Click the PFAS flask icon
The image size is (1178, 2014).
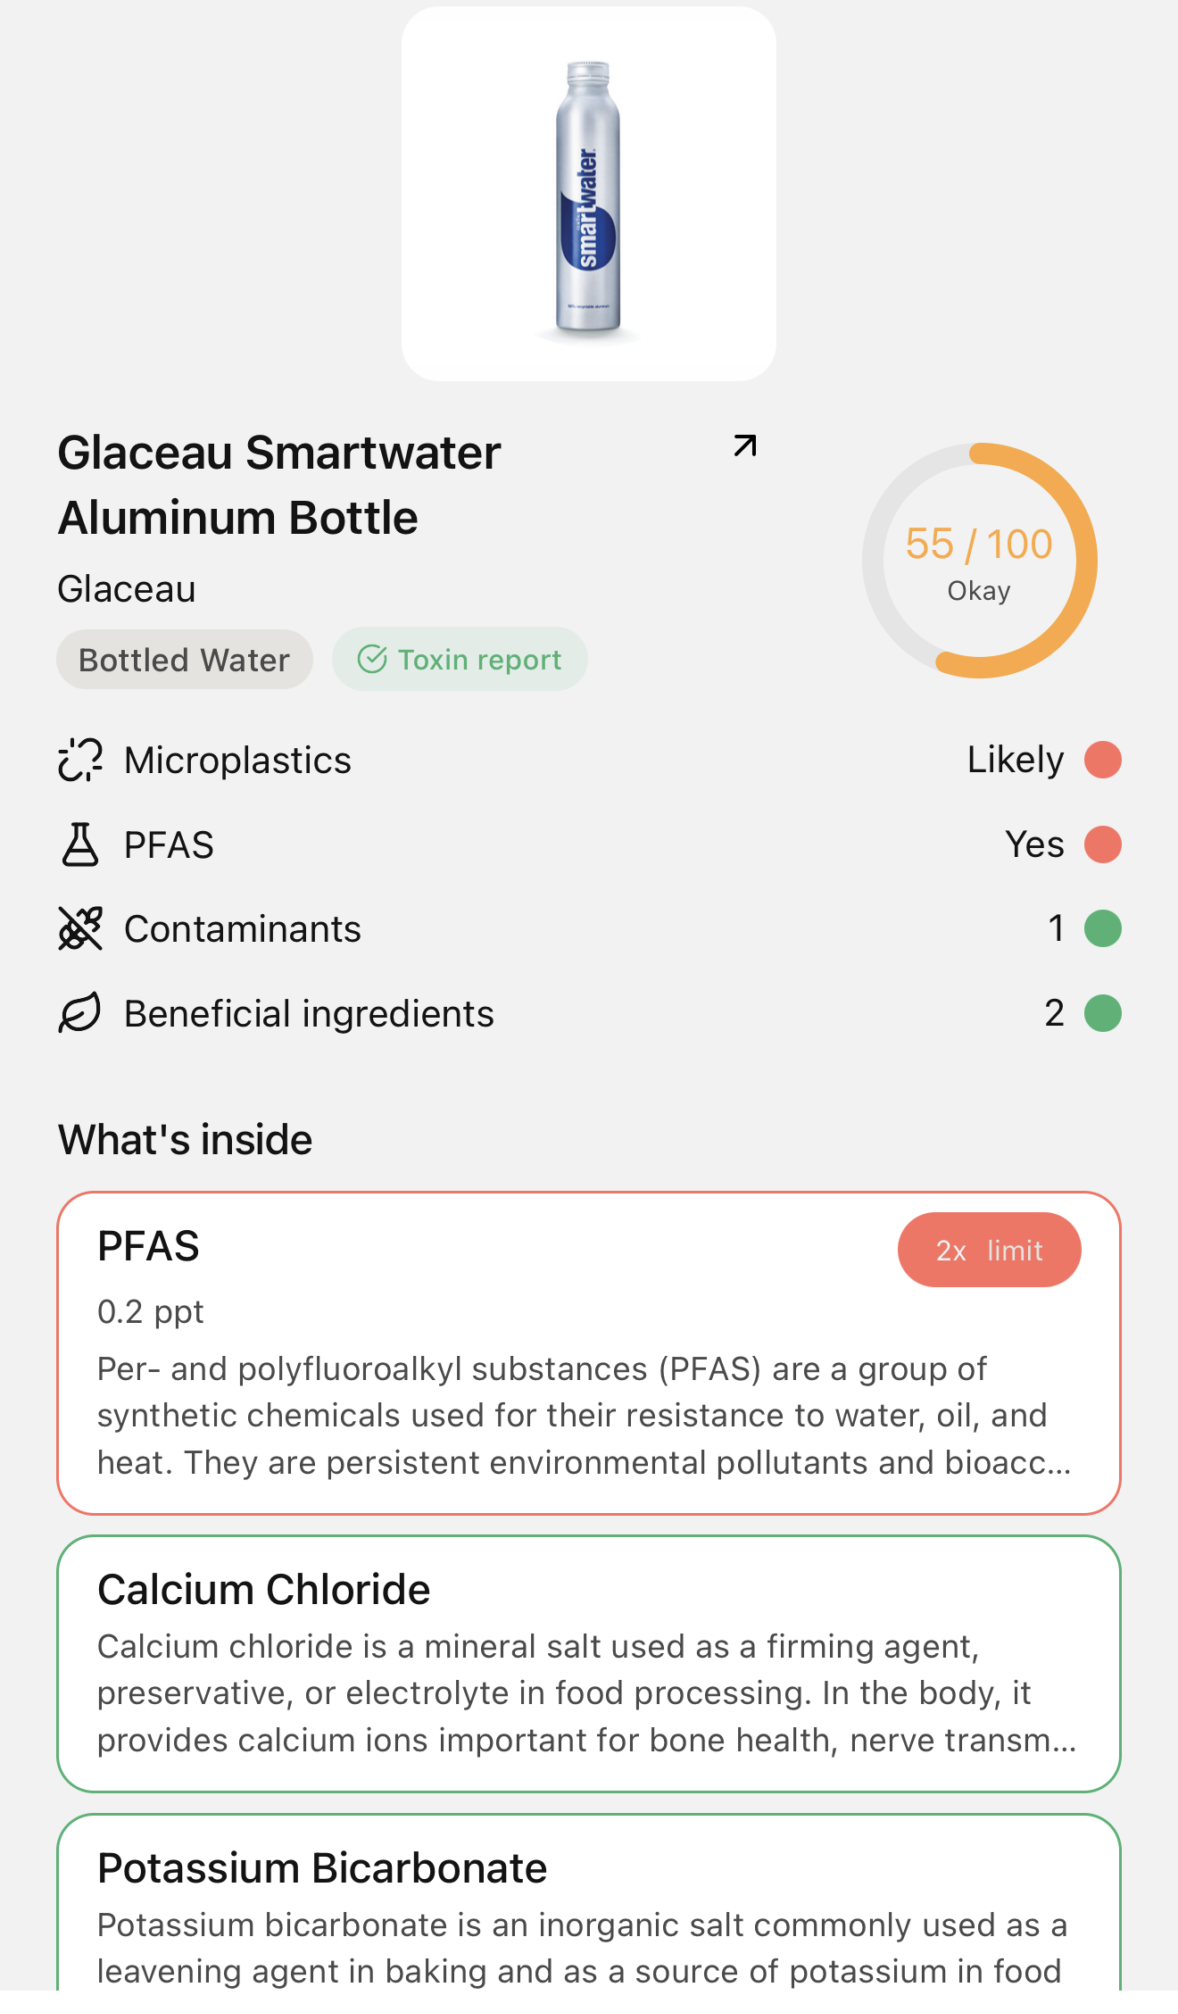coord(80,845)
